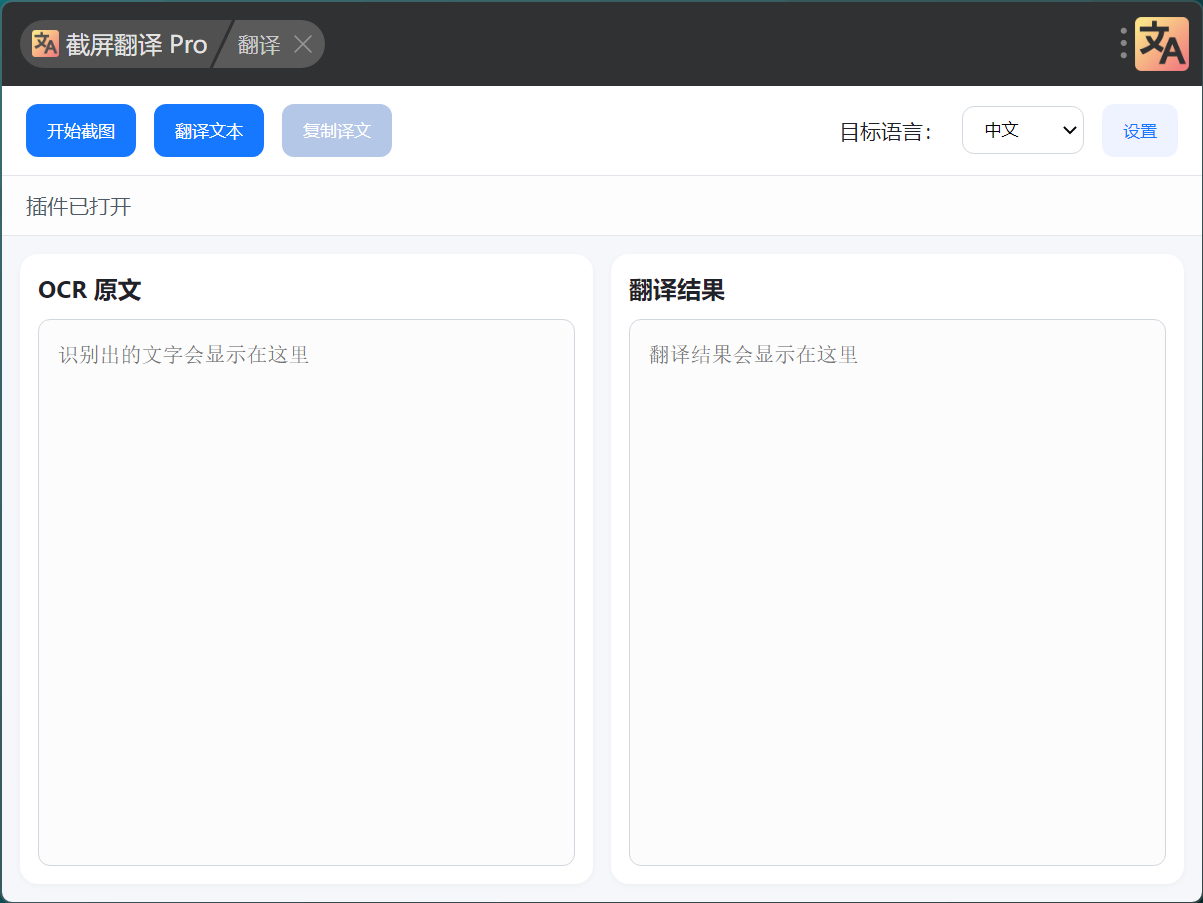Click the small translate logo beside 截屏翻译 Pro
This screenshot has height=903, width=1203.
point(46,44)
